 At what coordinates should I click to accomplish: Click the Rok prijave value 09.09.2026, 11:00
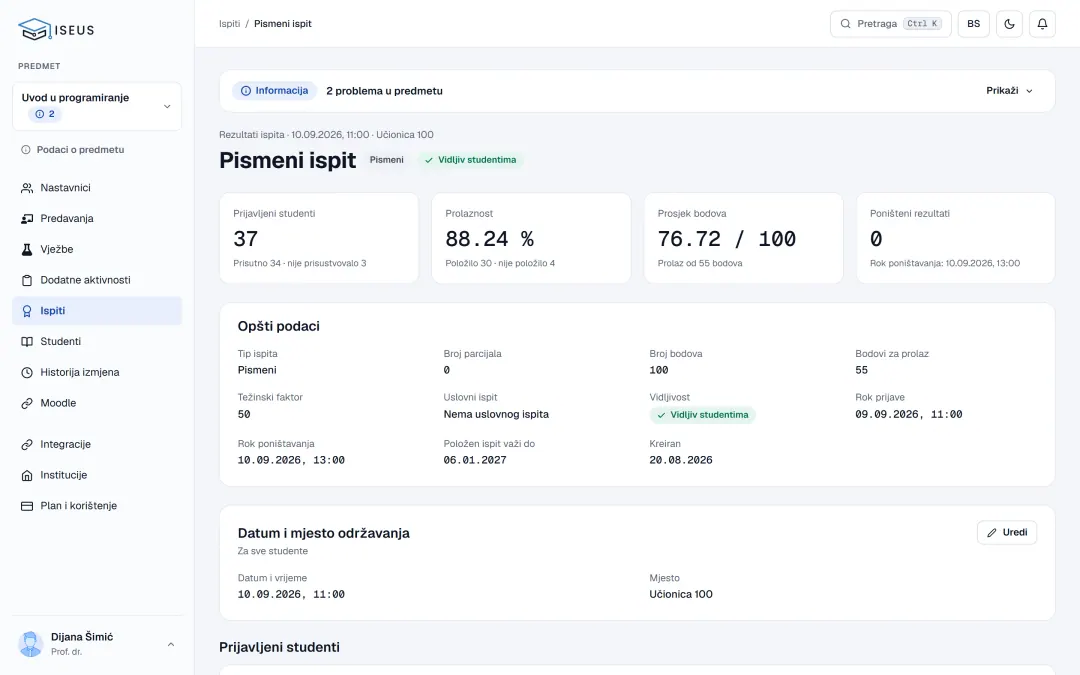tap(908, 415)
